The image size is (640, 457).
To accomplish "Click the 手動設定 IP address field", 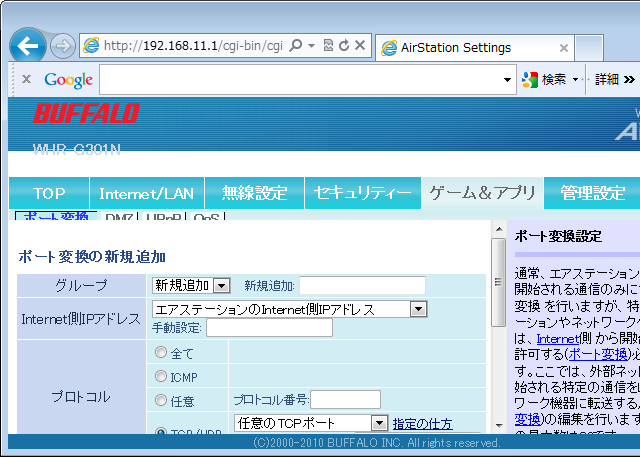I will (269, 328).
